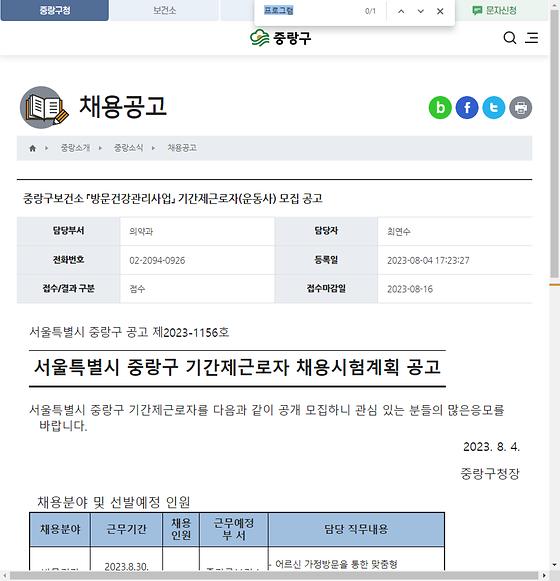This screenshot has height=581, width=560.
Task: Click the status value 접수
Action: coord(137,289)
